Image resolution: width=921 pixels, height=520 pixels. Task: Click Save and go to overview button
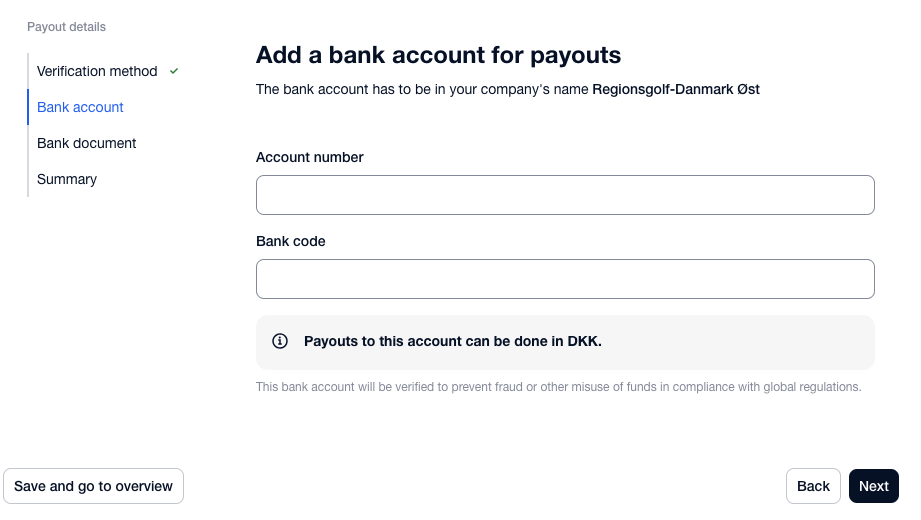(x=93, y=486)
